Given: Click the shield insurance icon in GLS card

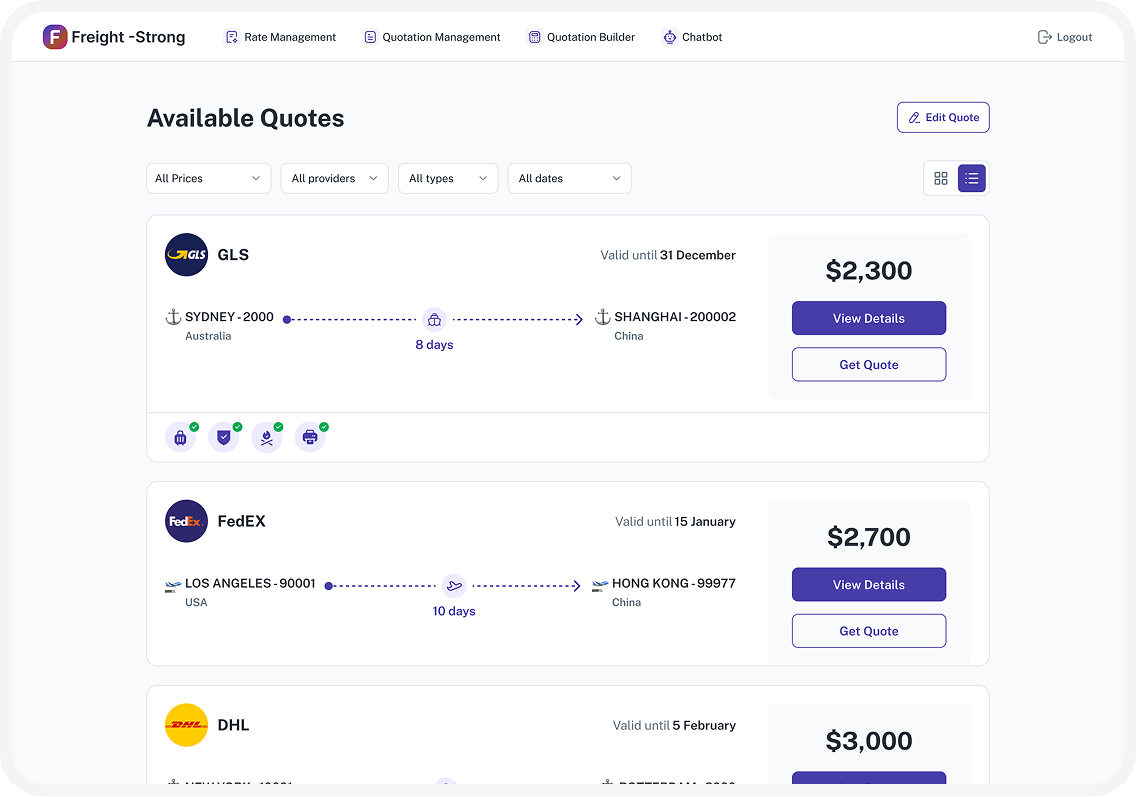Looking at the screenshot, I should pos(223,437).
